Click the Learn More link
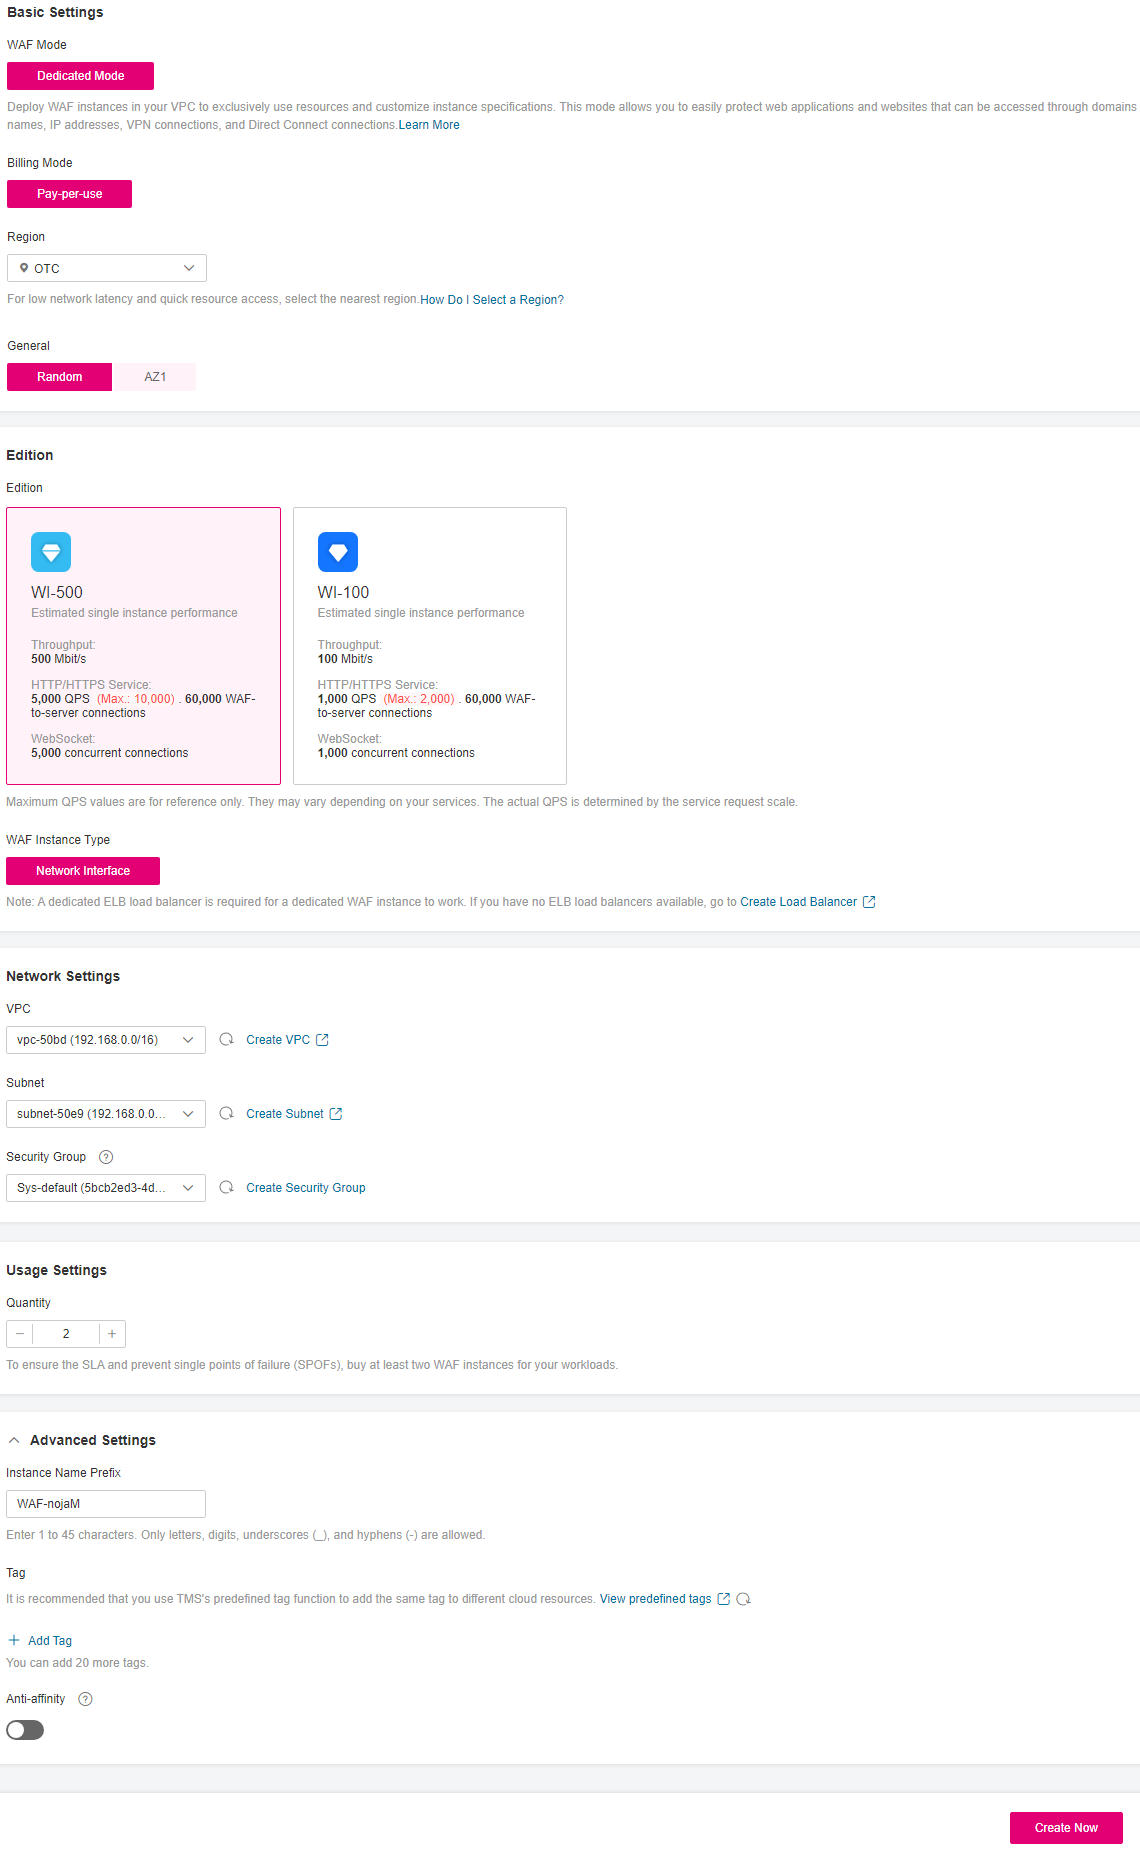 429,125
